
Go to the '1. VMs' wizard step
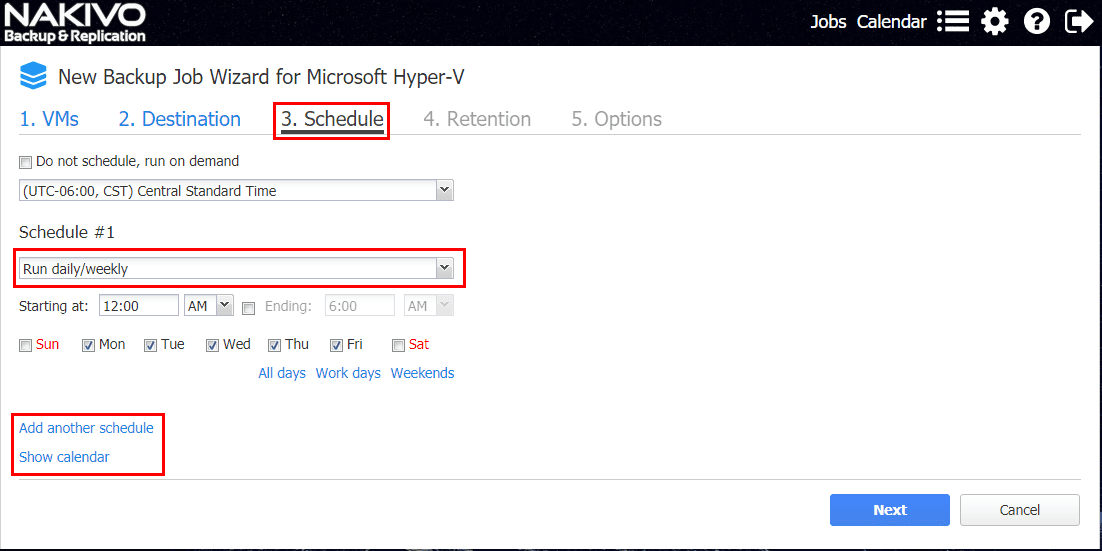tap(49, 119)
